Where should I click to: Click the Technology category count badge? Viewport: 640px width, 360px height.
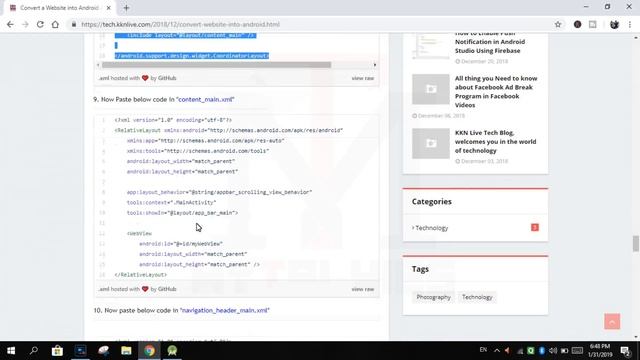pos(535,227)
